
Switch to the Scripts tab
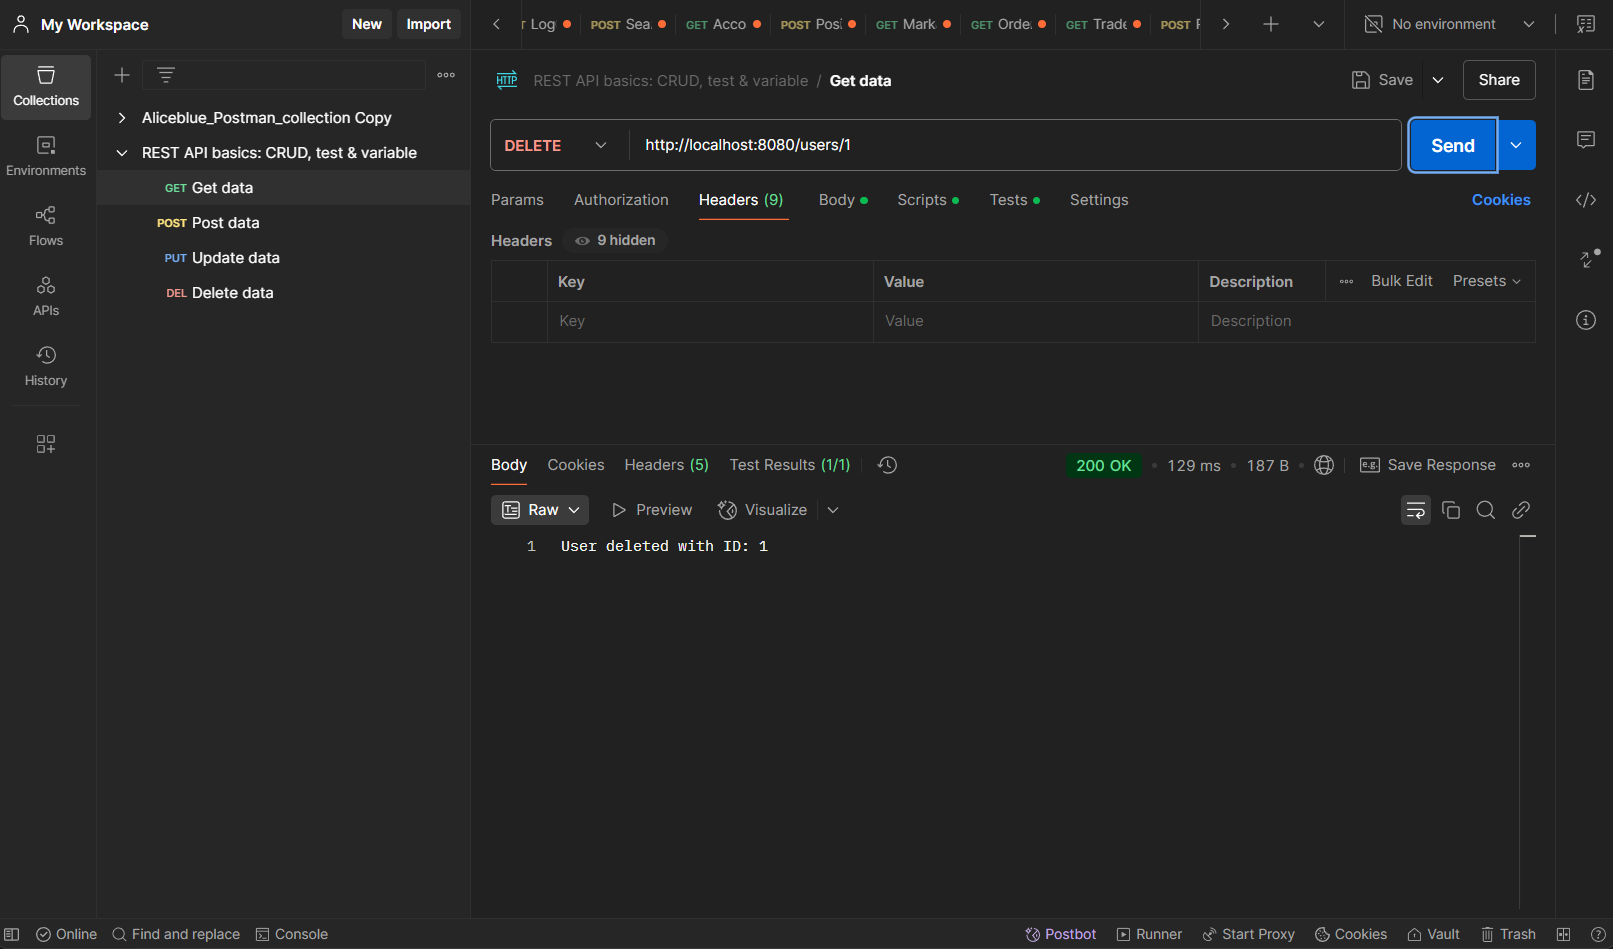pos(928,200)
